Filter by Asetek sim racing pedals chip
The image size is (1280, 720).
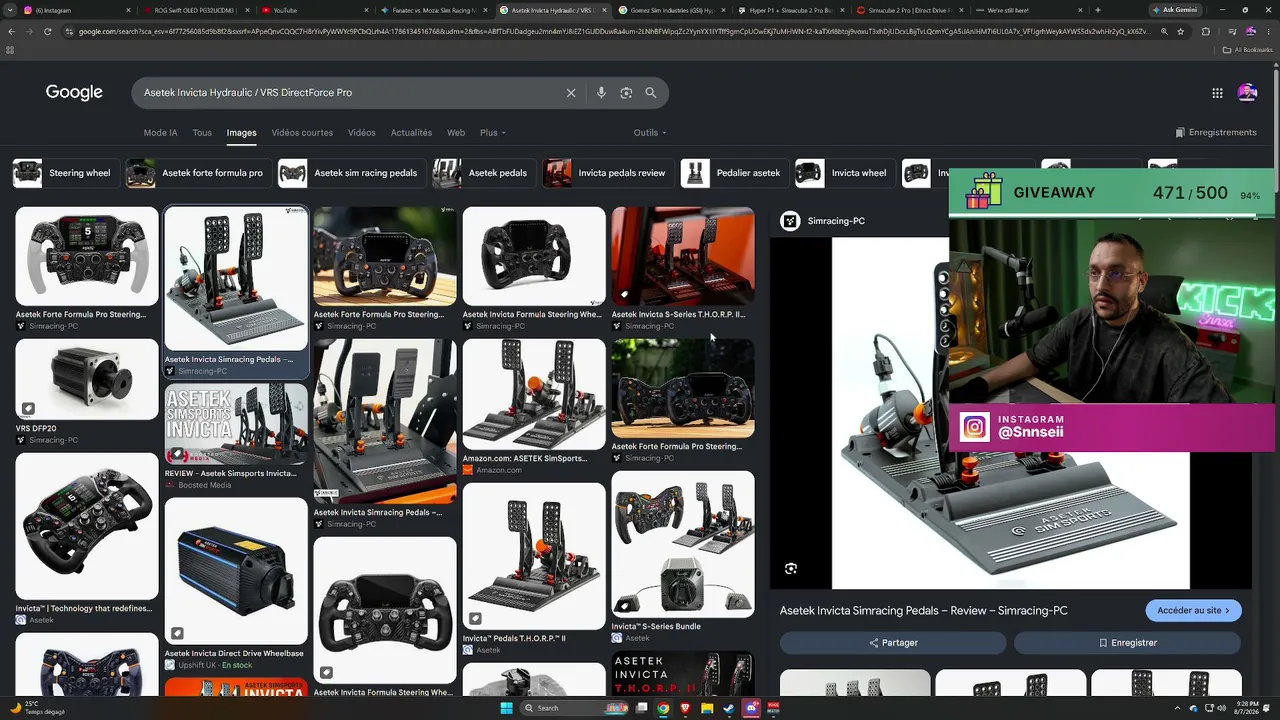coord(351,173)
